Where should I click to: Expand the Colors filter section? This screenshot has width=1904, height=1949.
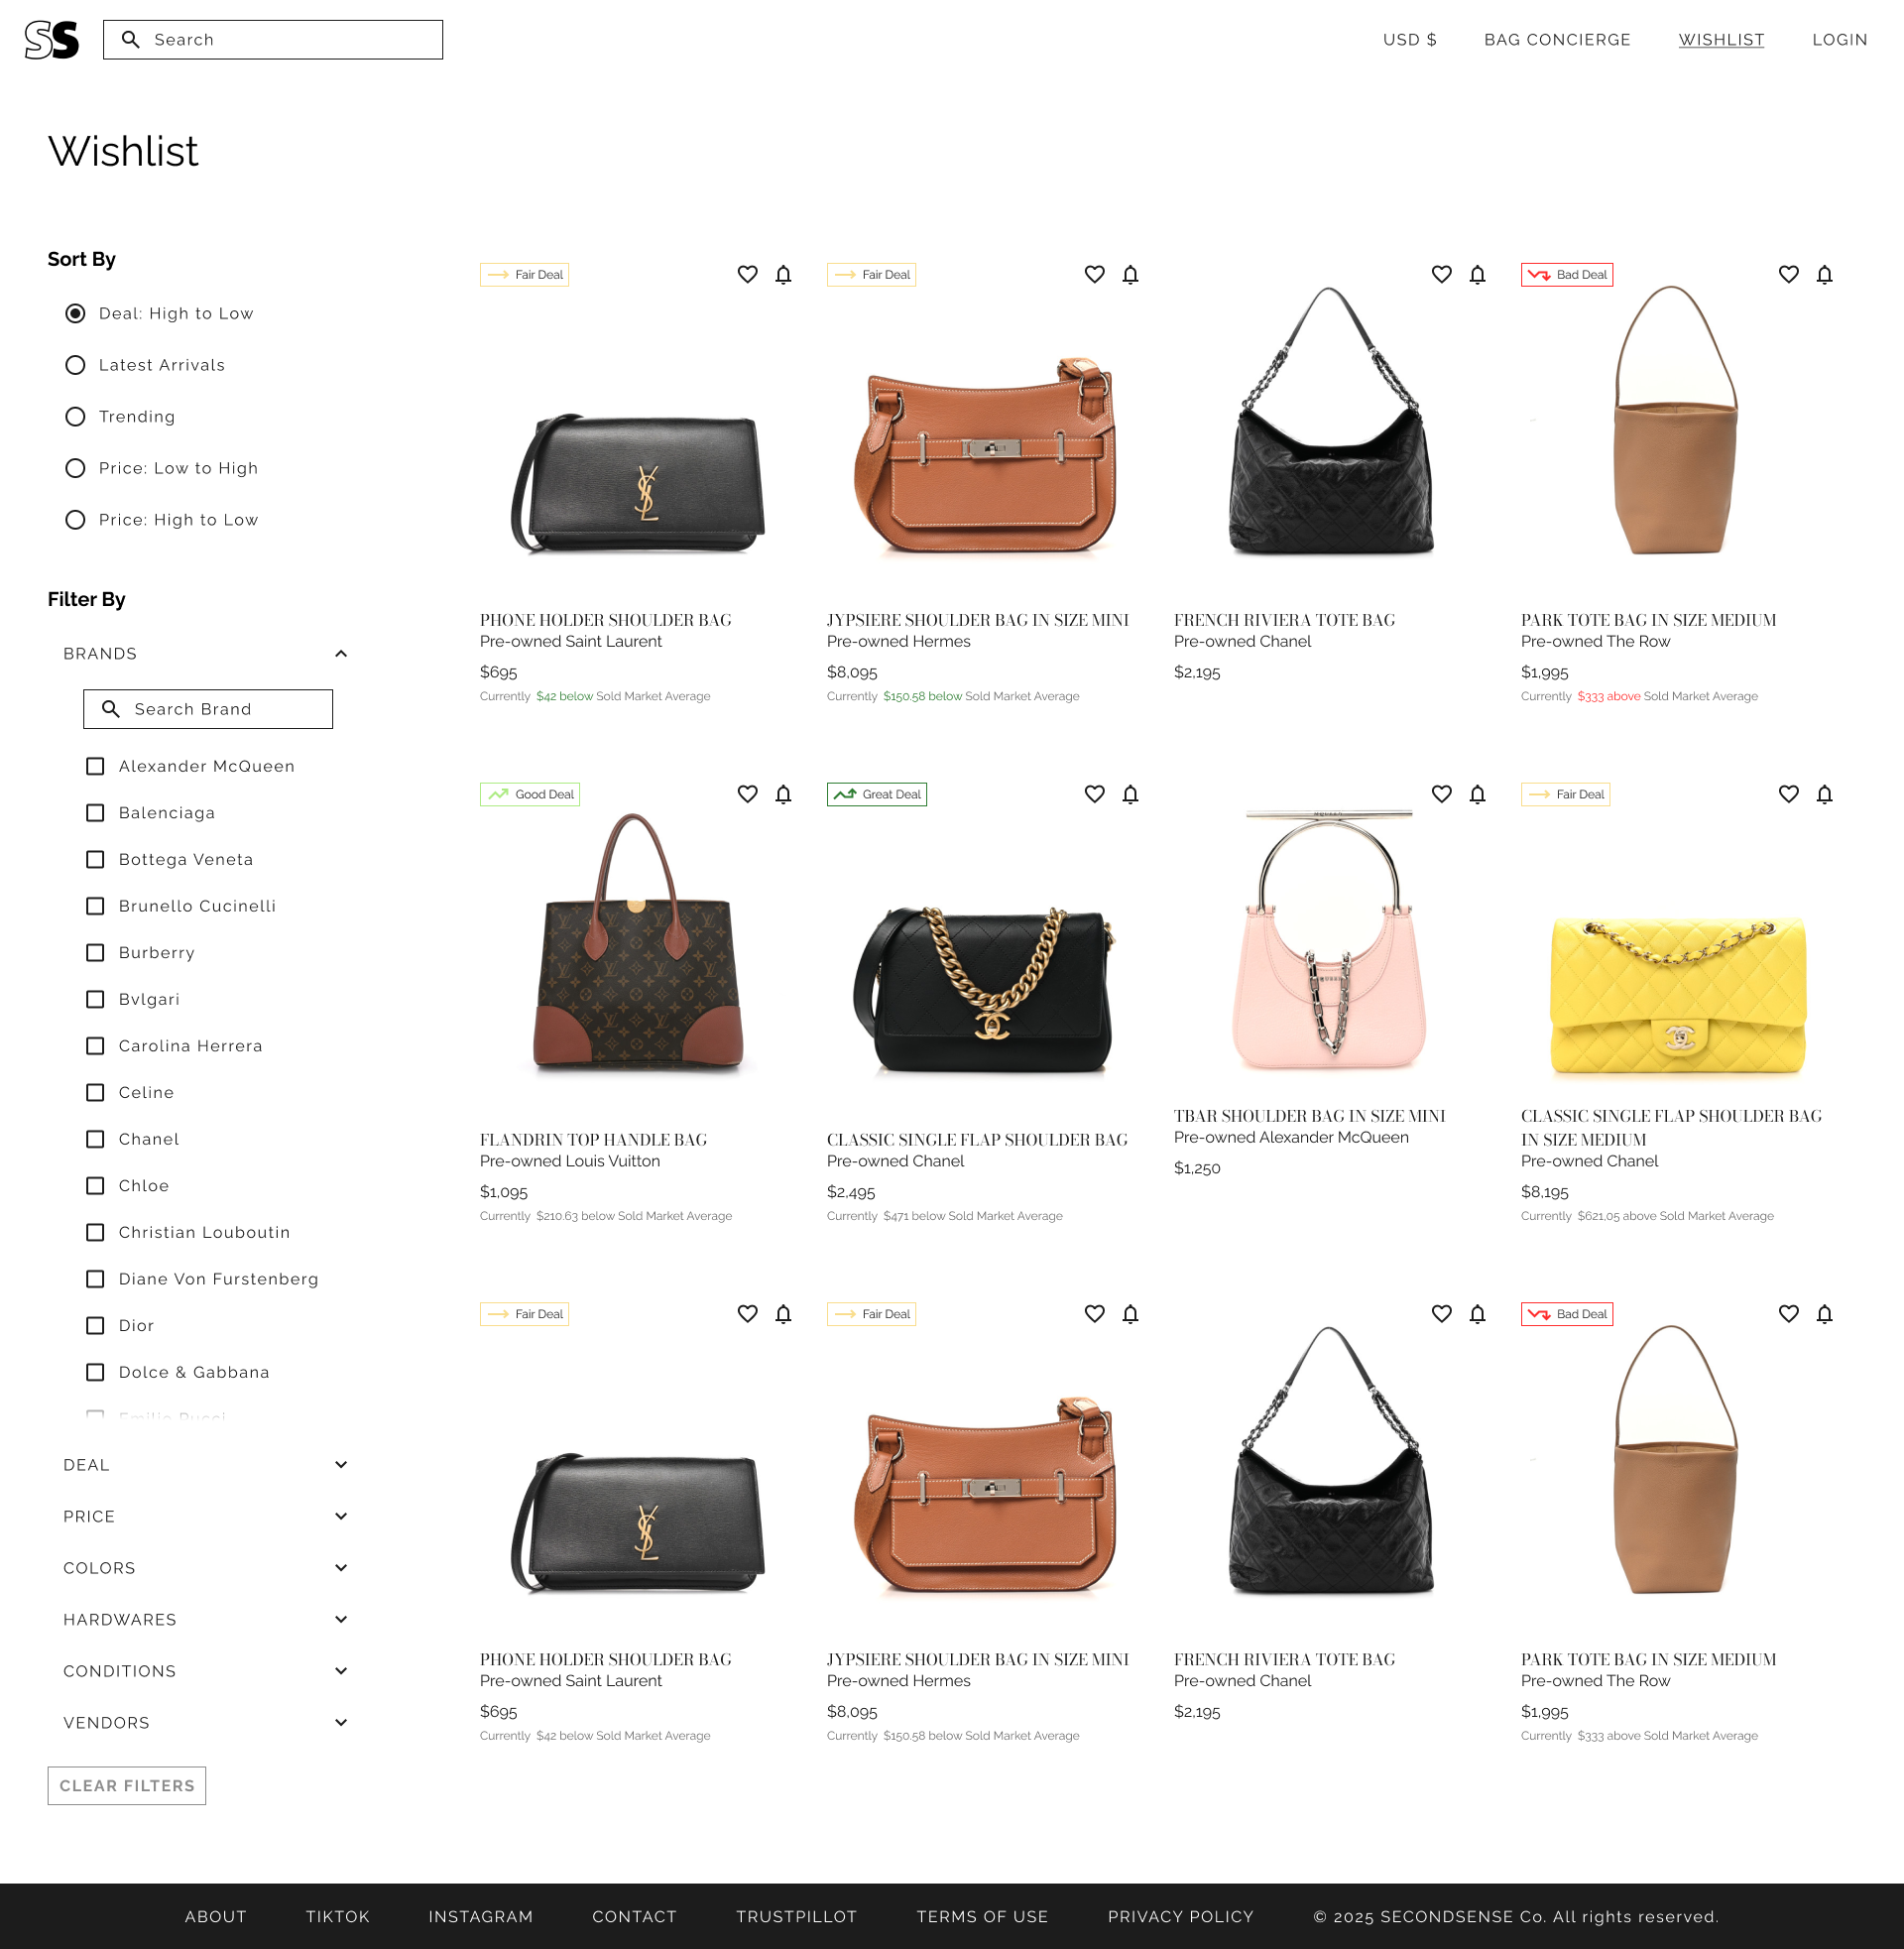point(341,1567)
